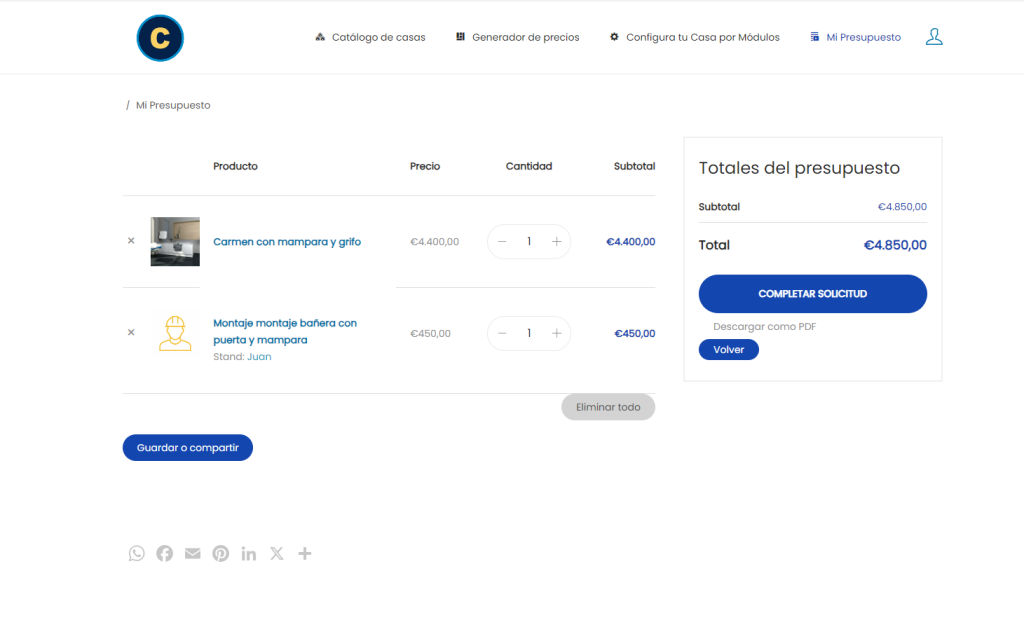Go to Generador de precios
The height and width of the screenshot is (634, 1024).
518,37
